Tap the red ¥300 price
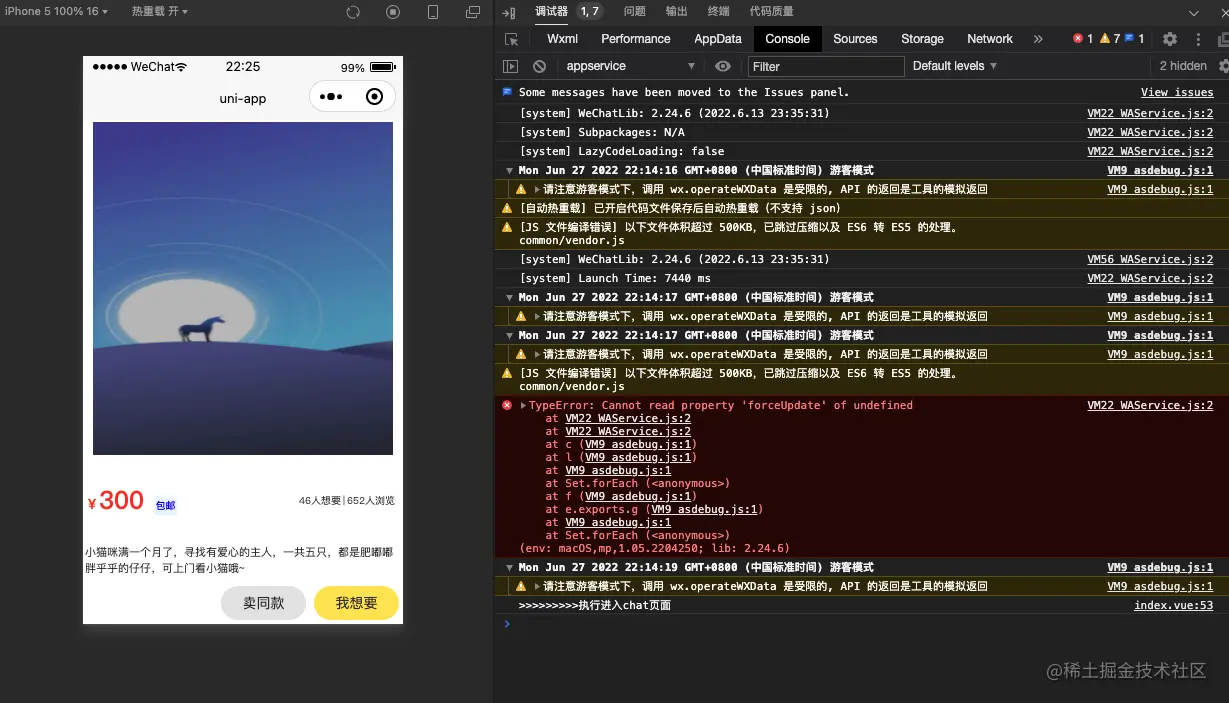The image size is (1229, 703). click(116, 501)
